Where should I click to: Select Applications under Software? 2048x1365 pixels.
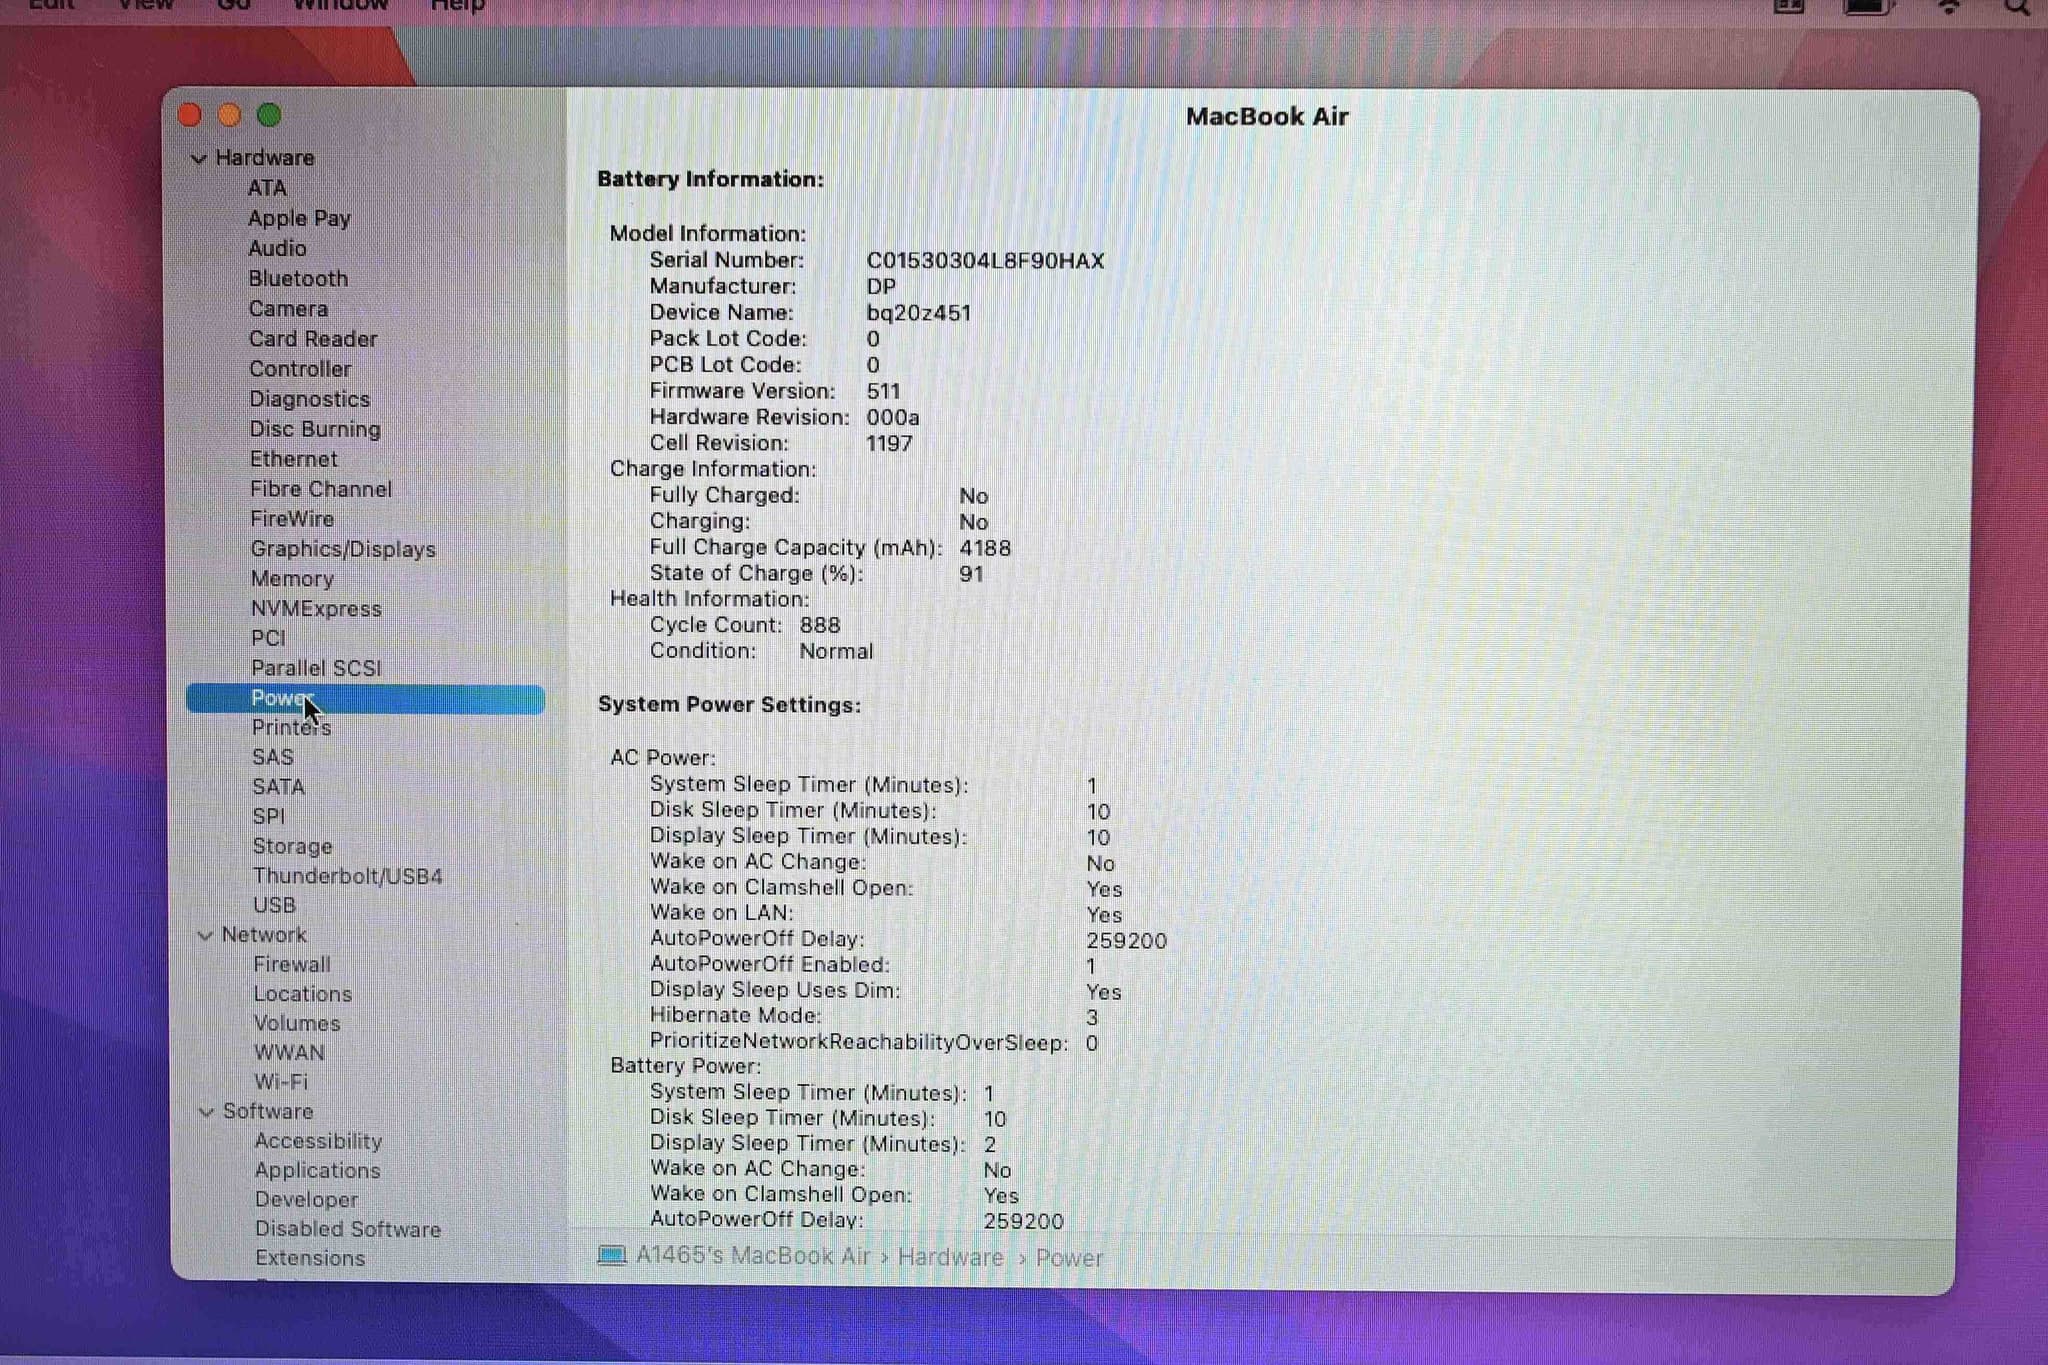tap(317, 1170)
